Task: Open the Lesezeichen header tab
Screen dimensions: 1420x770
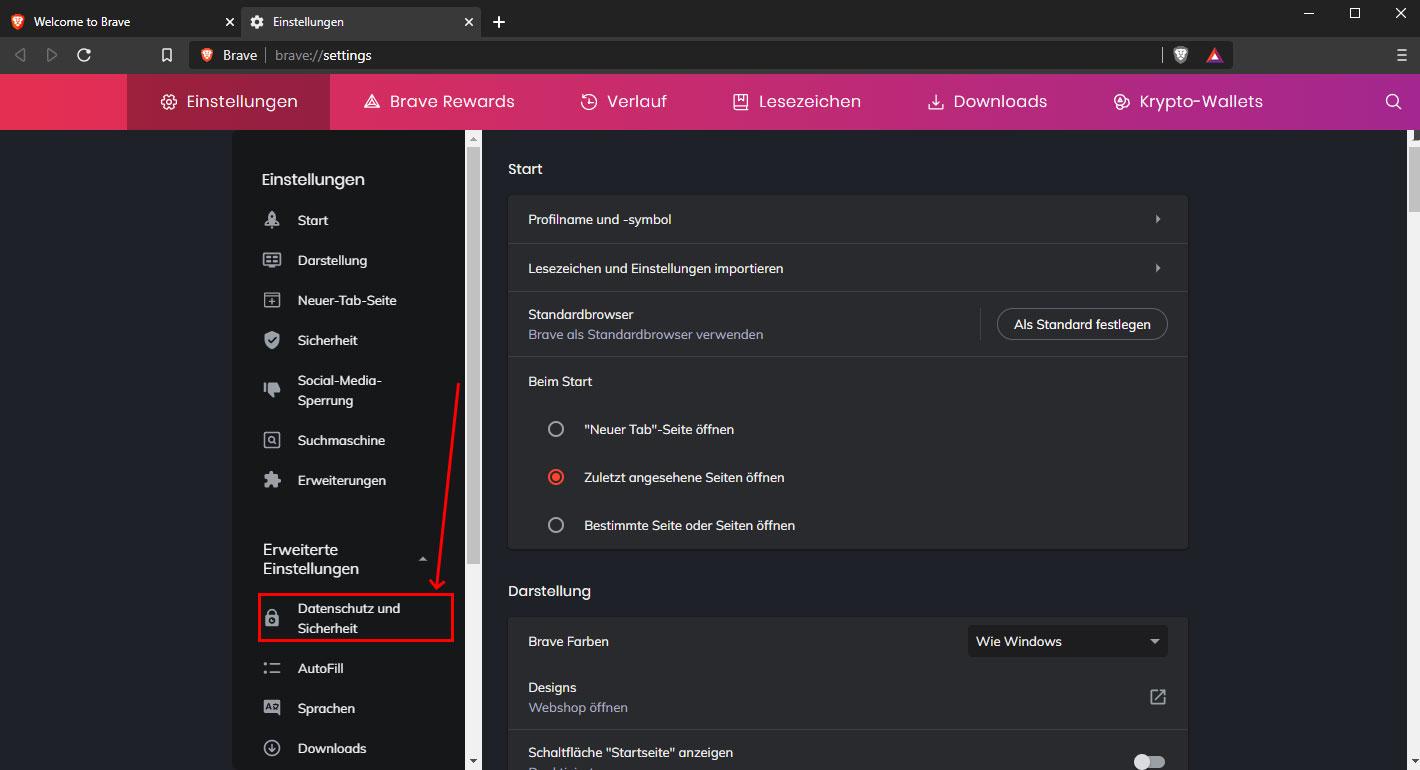Action: click(796, 102)
